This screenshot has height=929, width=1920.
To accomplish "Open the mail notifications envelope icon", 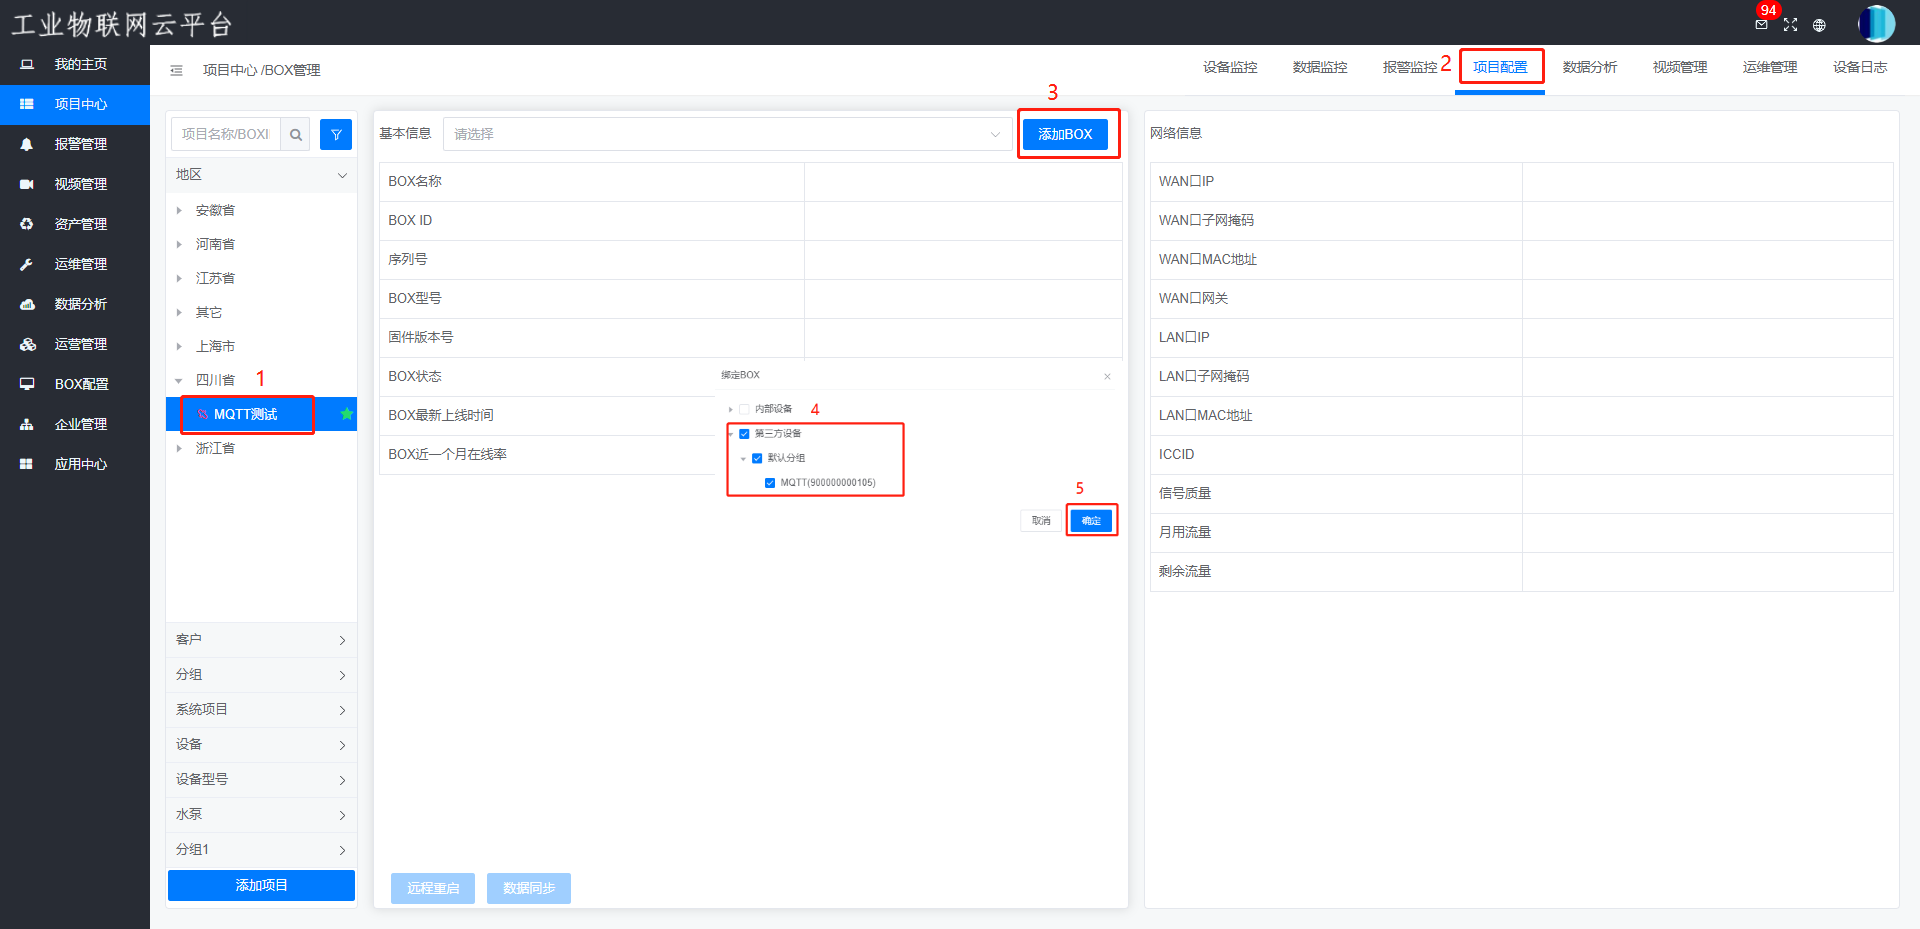I will coord(1761,25).
